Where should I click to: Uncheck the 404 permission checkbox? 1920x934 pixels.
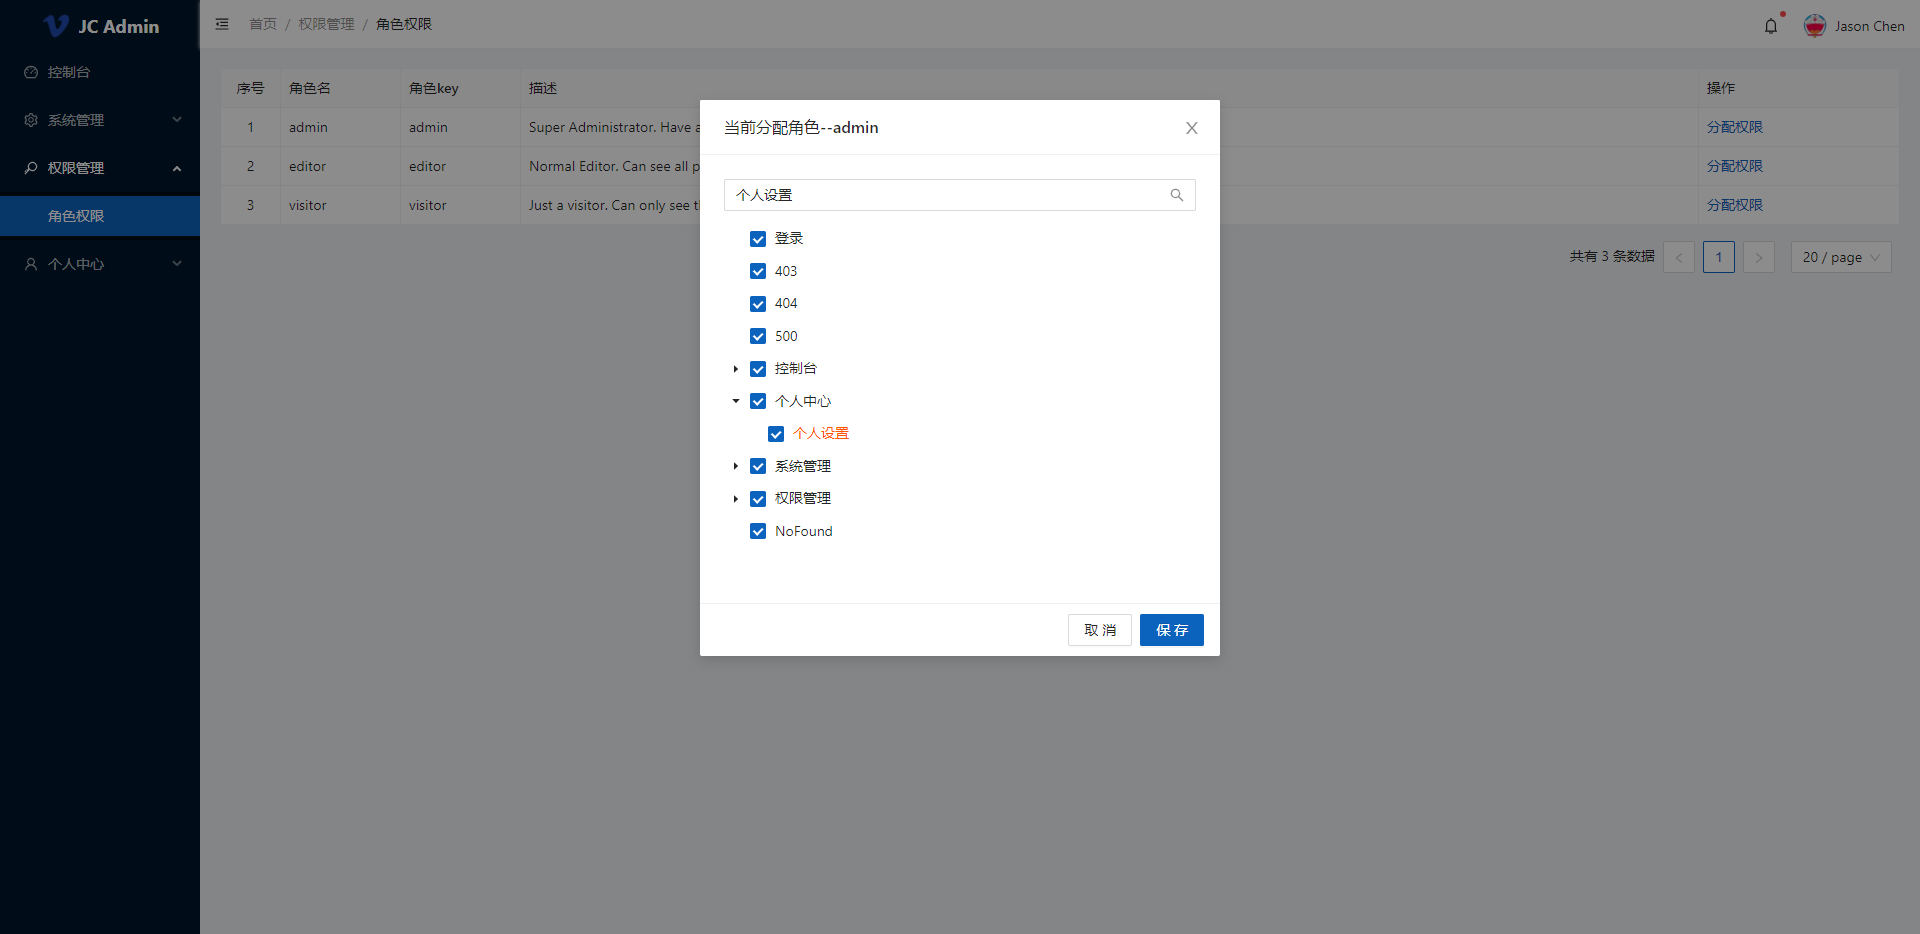(758, 304)
